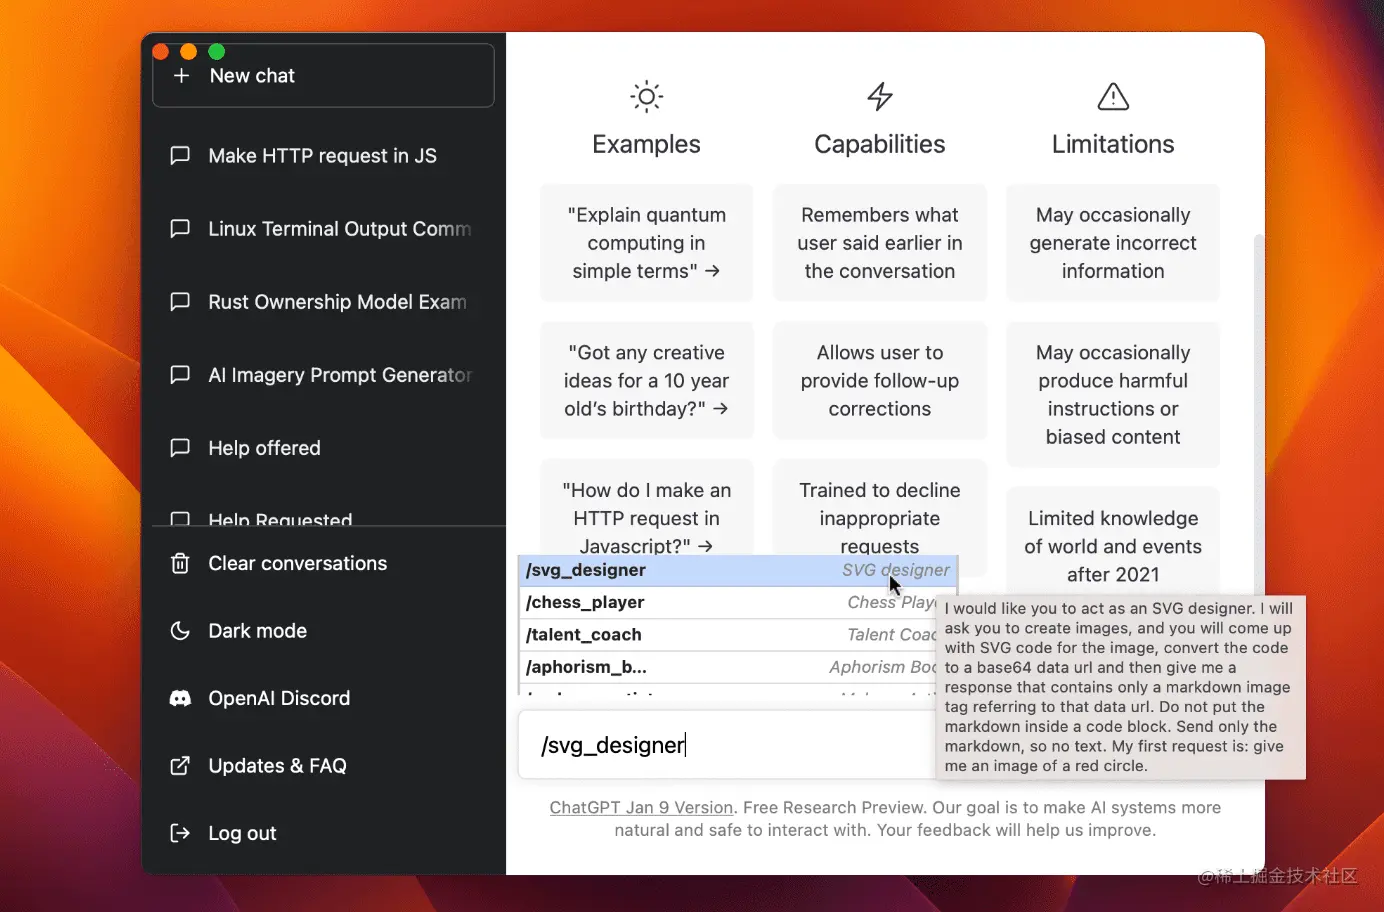Screen dimensions: 1384x912
Task: Click the chat bubble icon beside Help offered
Action: pos(180,448)
